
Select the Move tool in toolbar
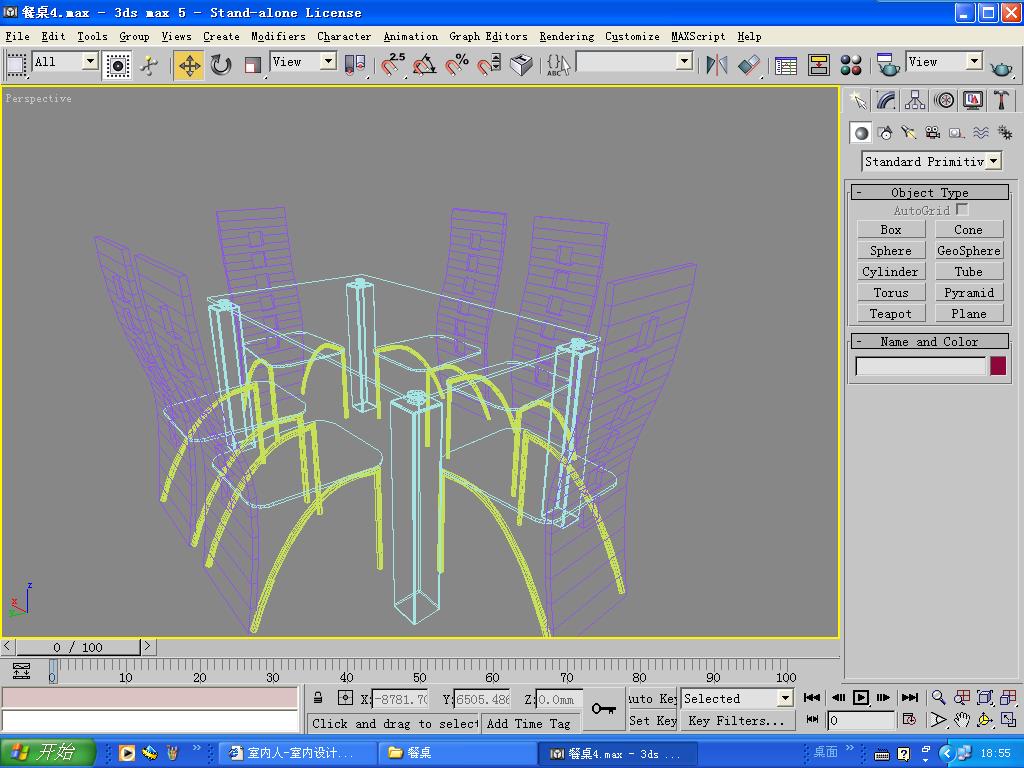[x=189, y=65]
